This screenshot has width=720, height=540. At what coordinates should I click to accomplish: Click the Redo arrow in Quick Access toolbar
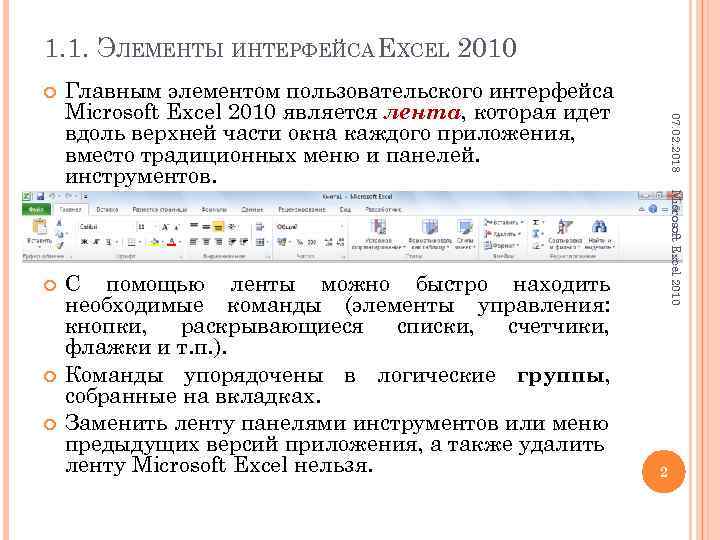pos(69,197)
